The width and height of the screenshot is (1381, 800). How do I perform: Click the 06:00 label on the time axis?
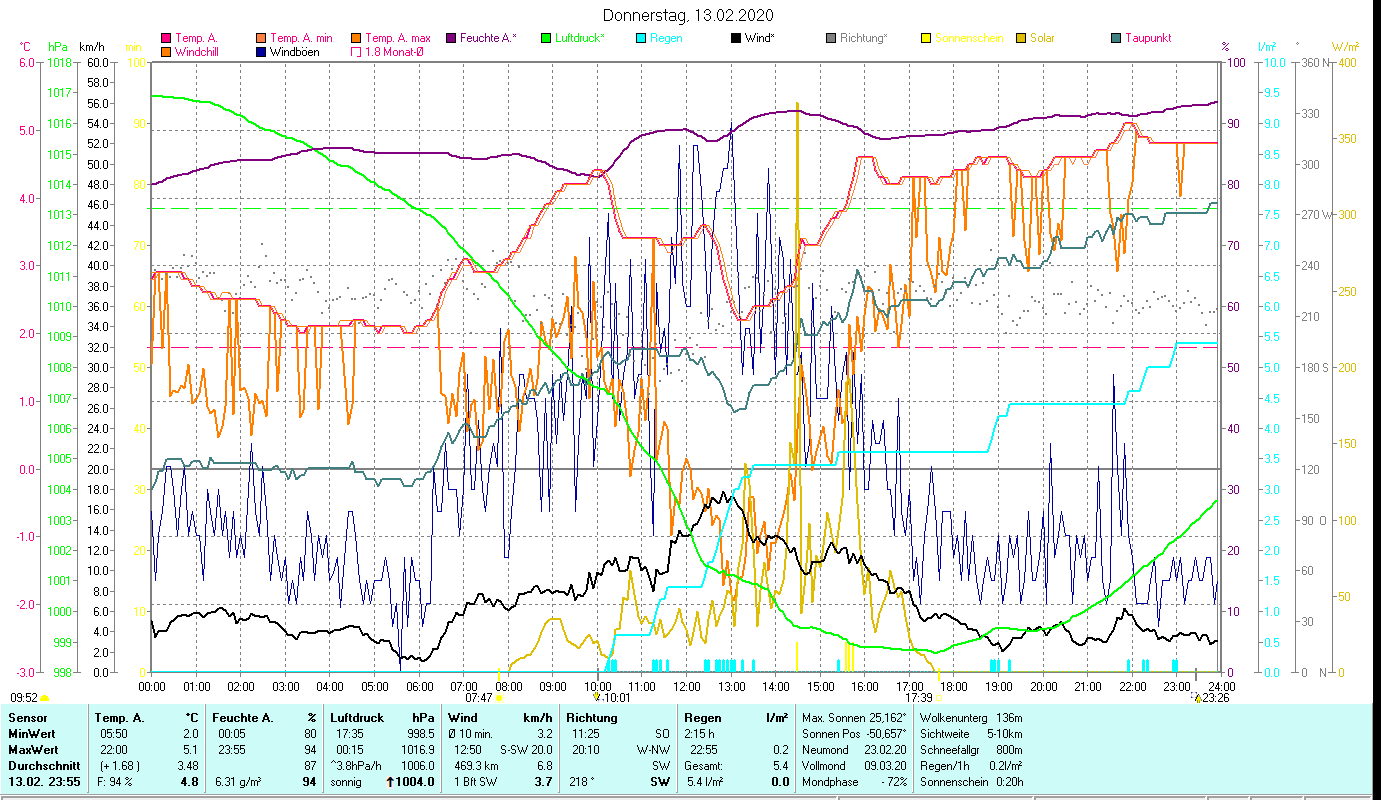tap(419, 686)
